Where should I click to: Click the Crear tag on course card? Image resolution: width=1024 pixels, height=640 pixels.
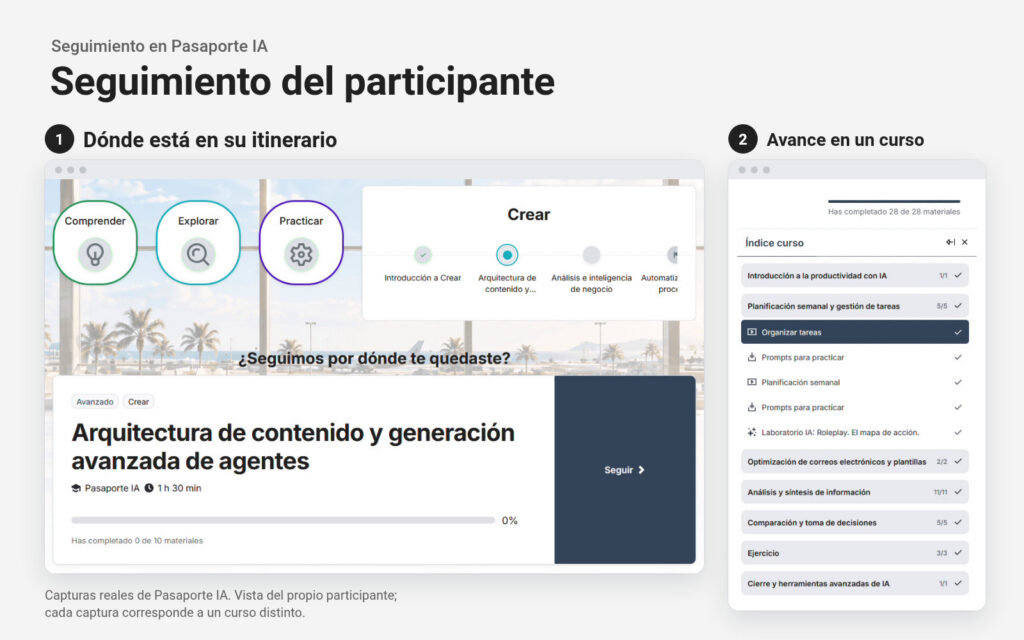pos(138,402)
